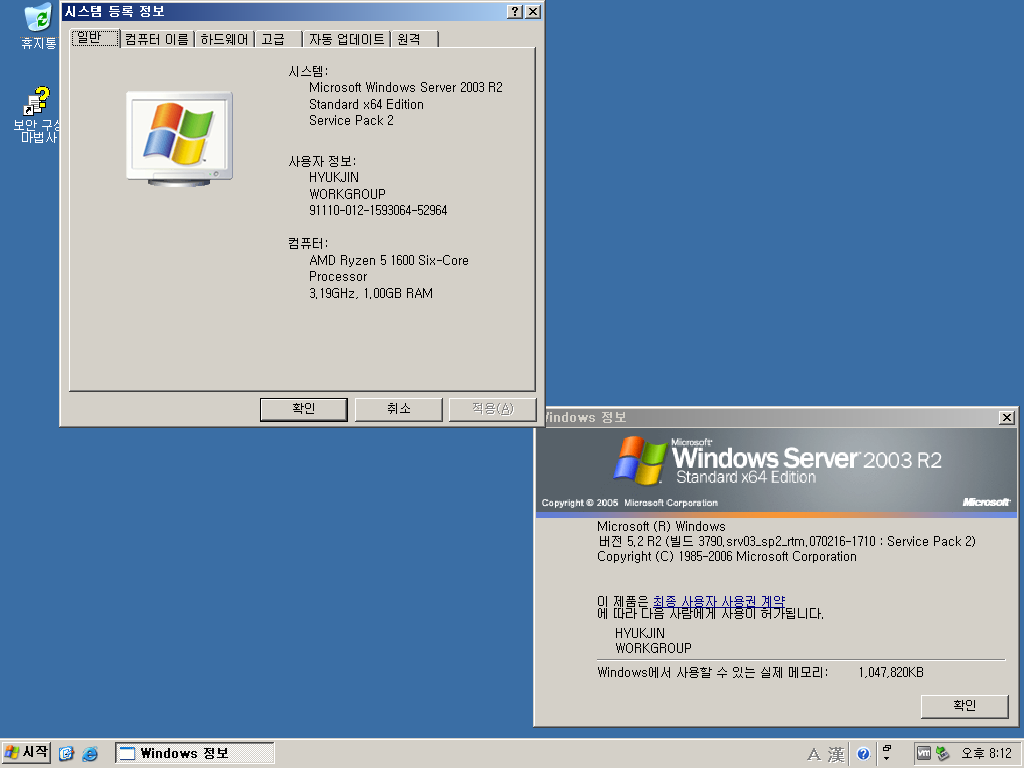
Task: Click 확인 in Windows 정보 dialog
Action: tap(965, 706)
